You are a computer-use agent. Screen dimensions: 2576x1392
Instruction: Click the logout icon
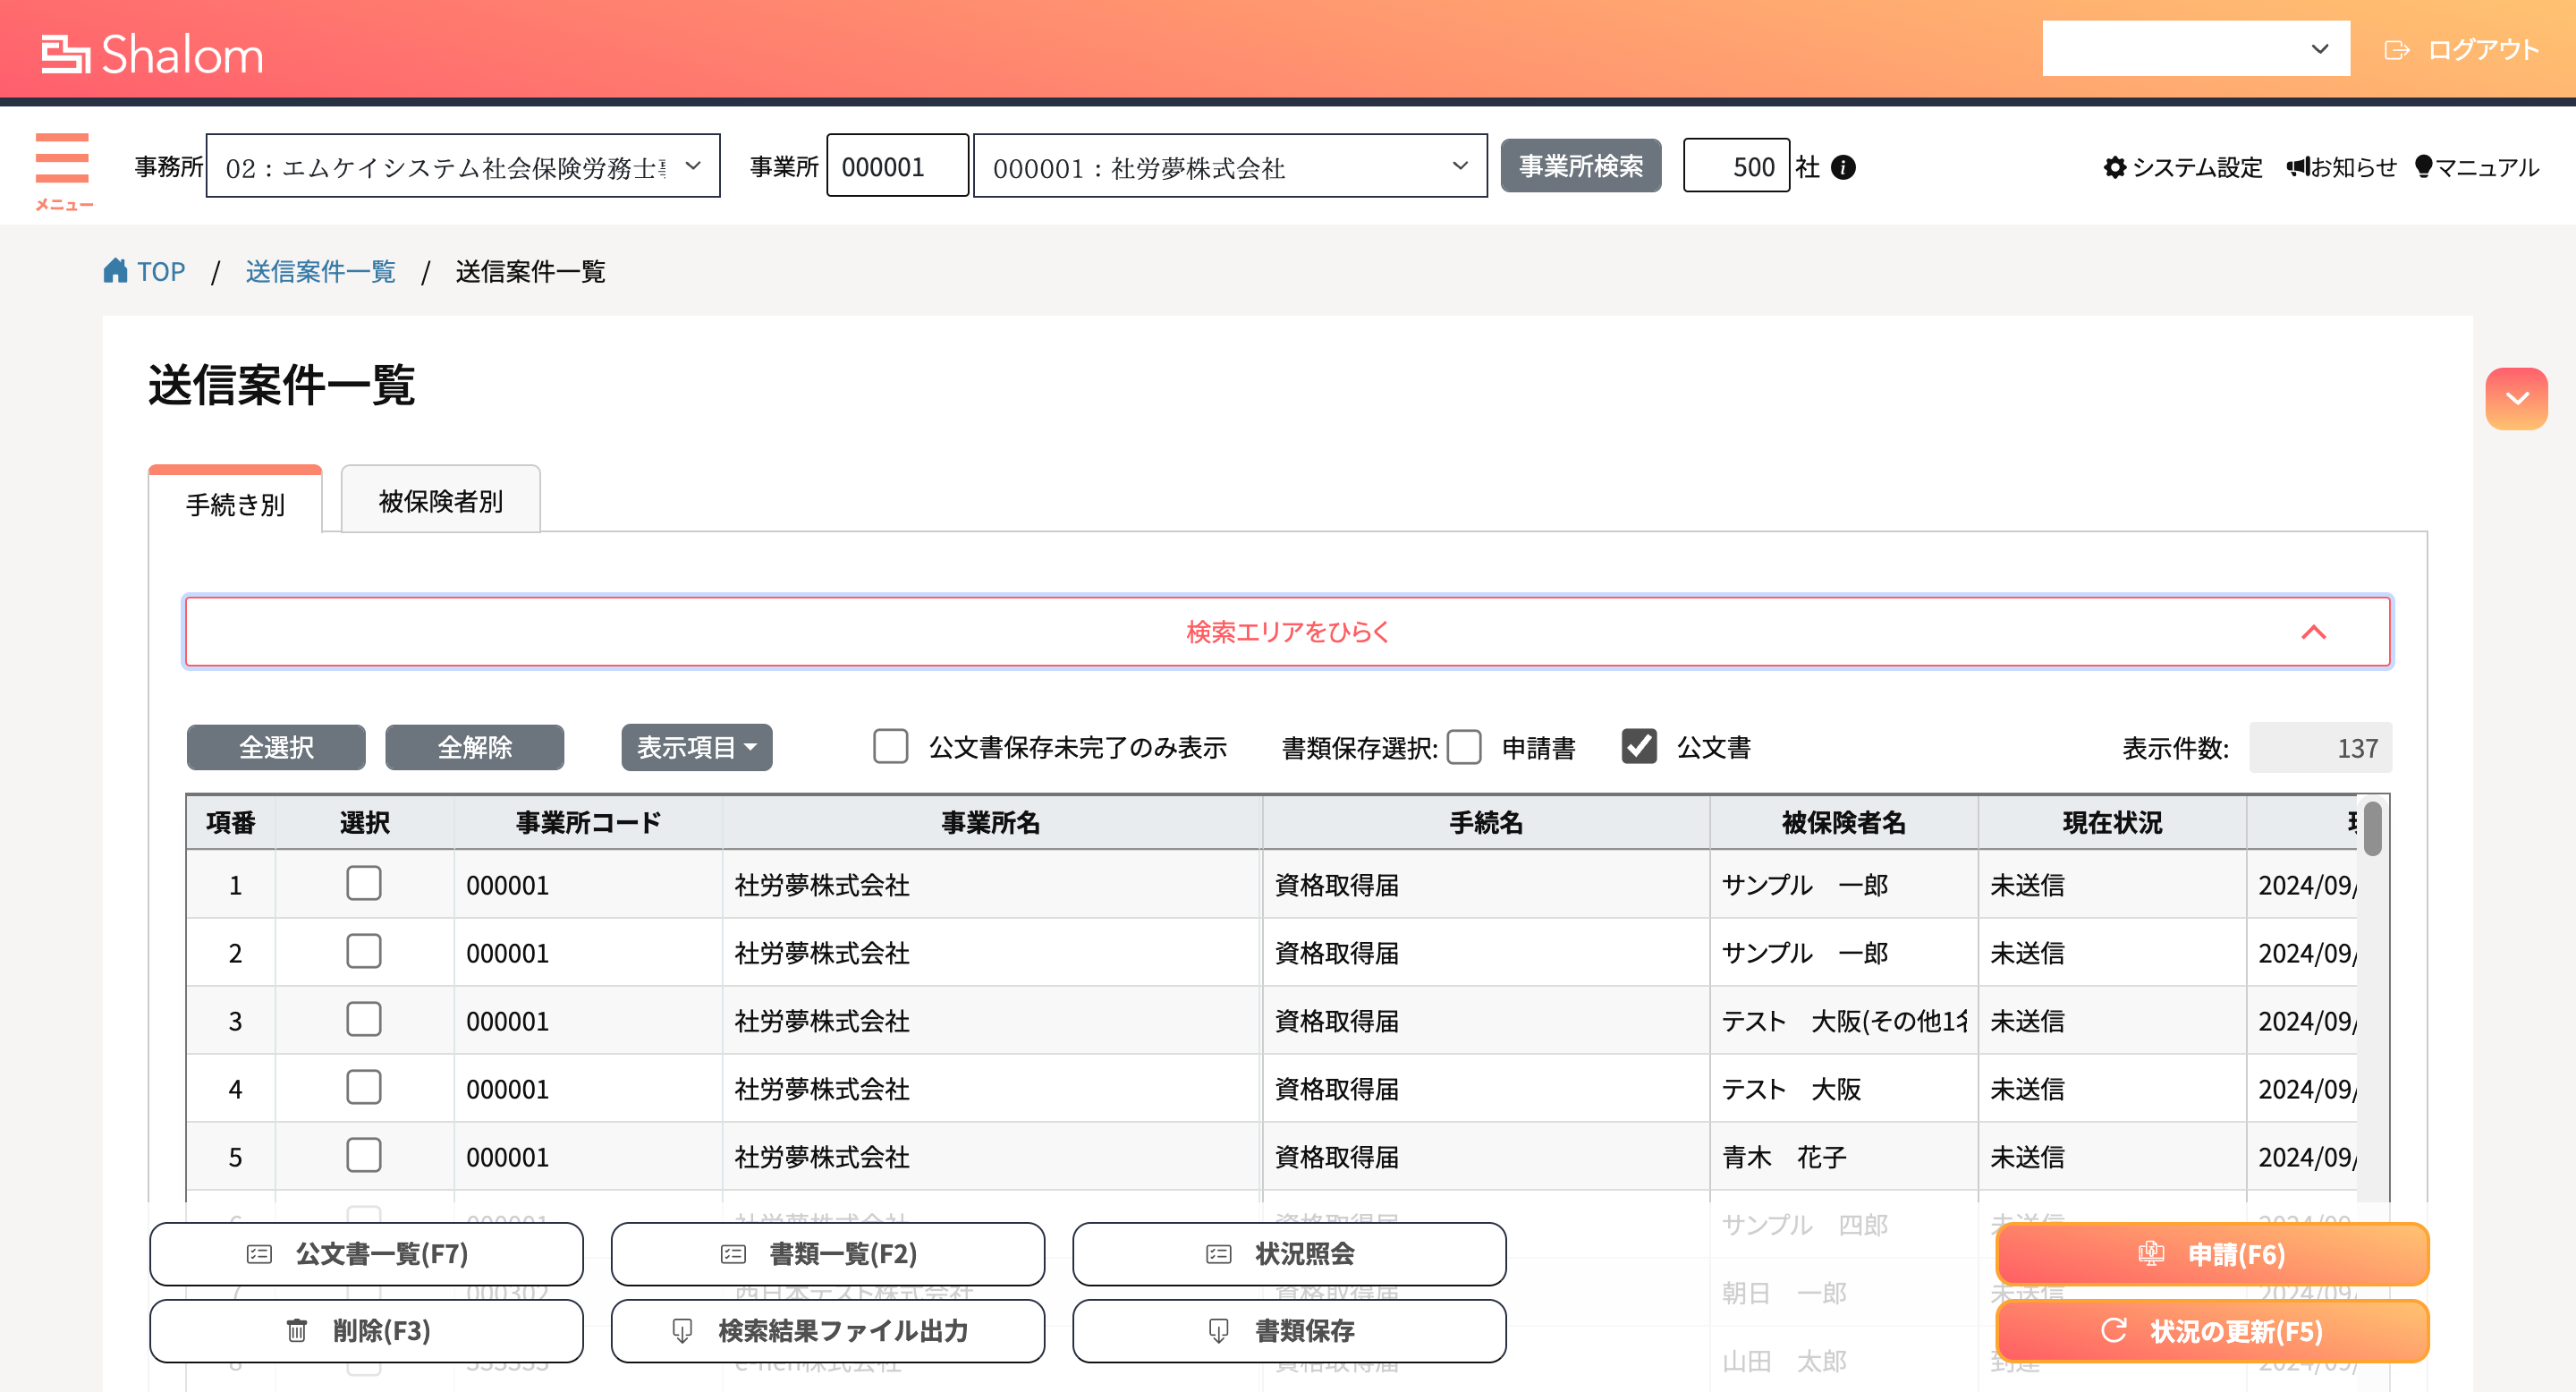coord(2396,50)
